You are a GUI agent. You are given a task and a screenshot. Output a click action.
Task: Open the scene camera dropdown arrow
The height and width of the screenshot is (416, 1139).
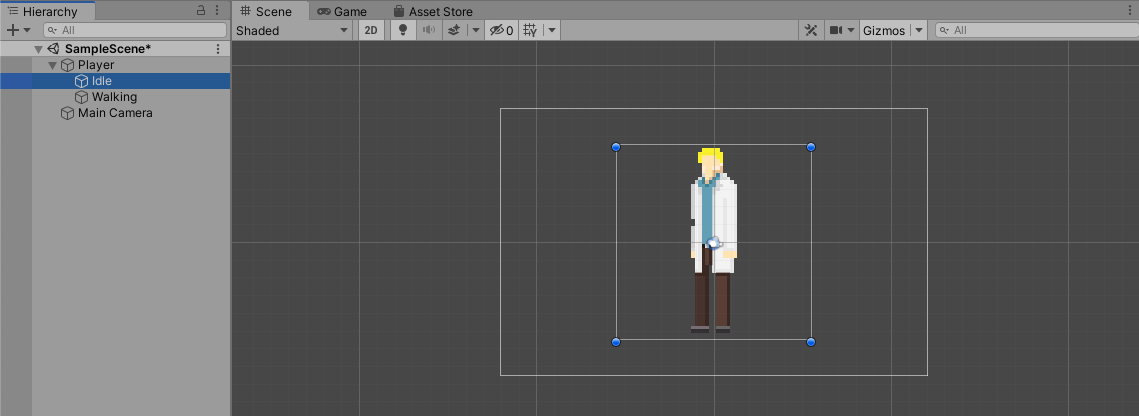pyautogui.click(x=851, y=30)
